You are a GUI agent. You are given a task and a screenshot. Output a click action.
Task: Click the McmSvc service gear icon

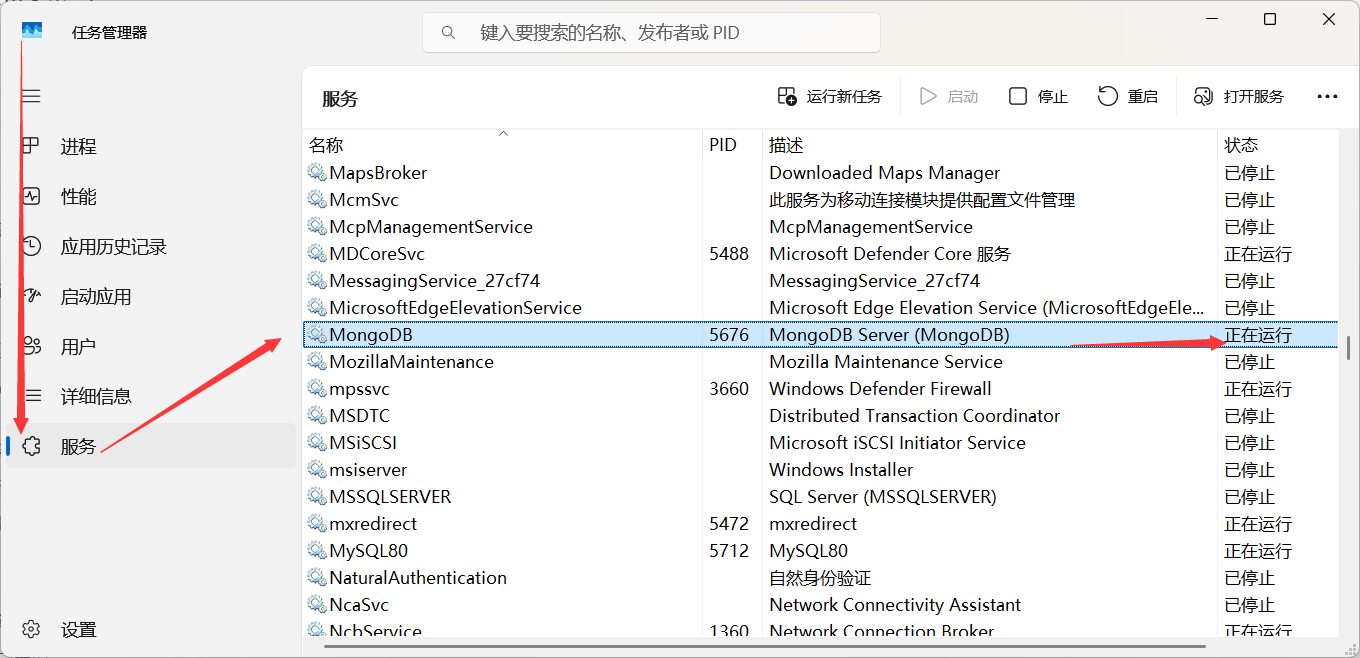click(x=317, y=200)
